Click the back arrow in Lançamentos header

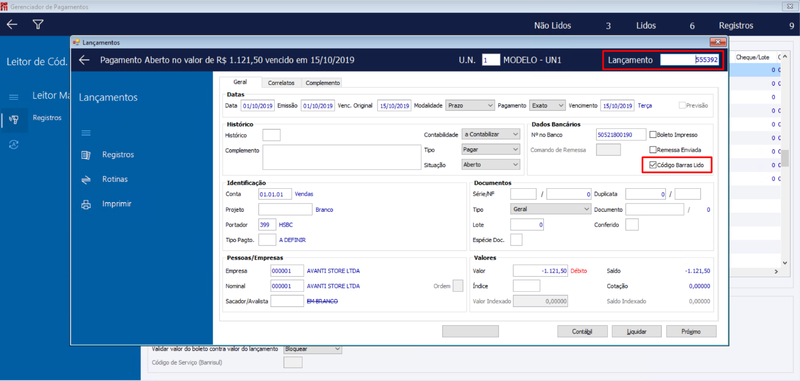(x=85, y=60)
